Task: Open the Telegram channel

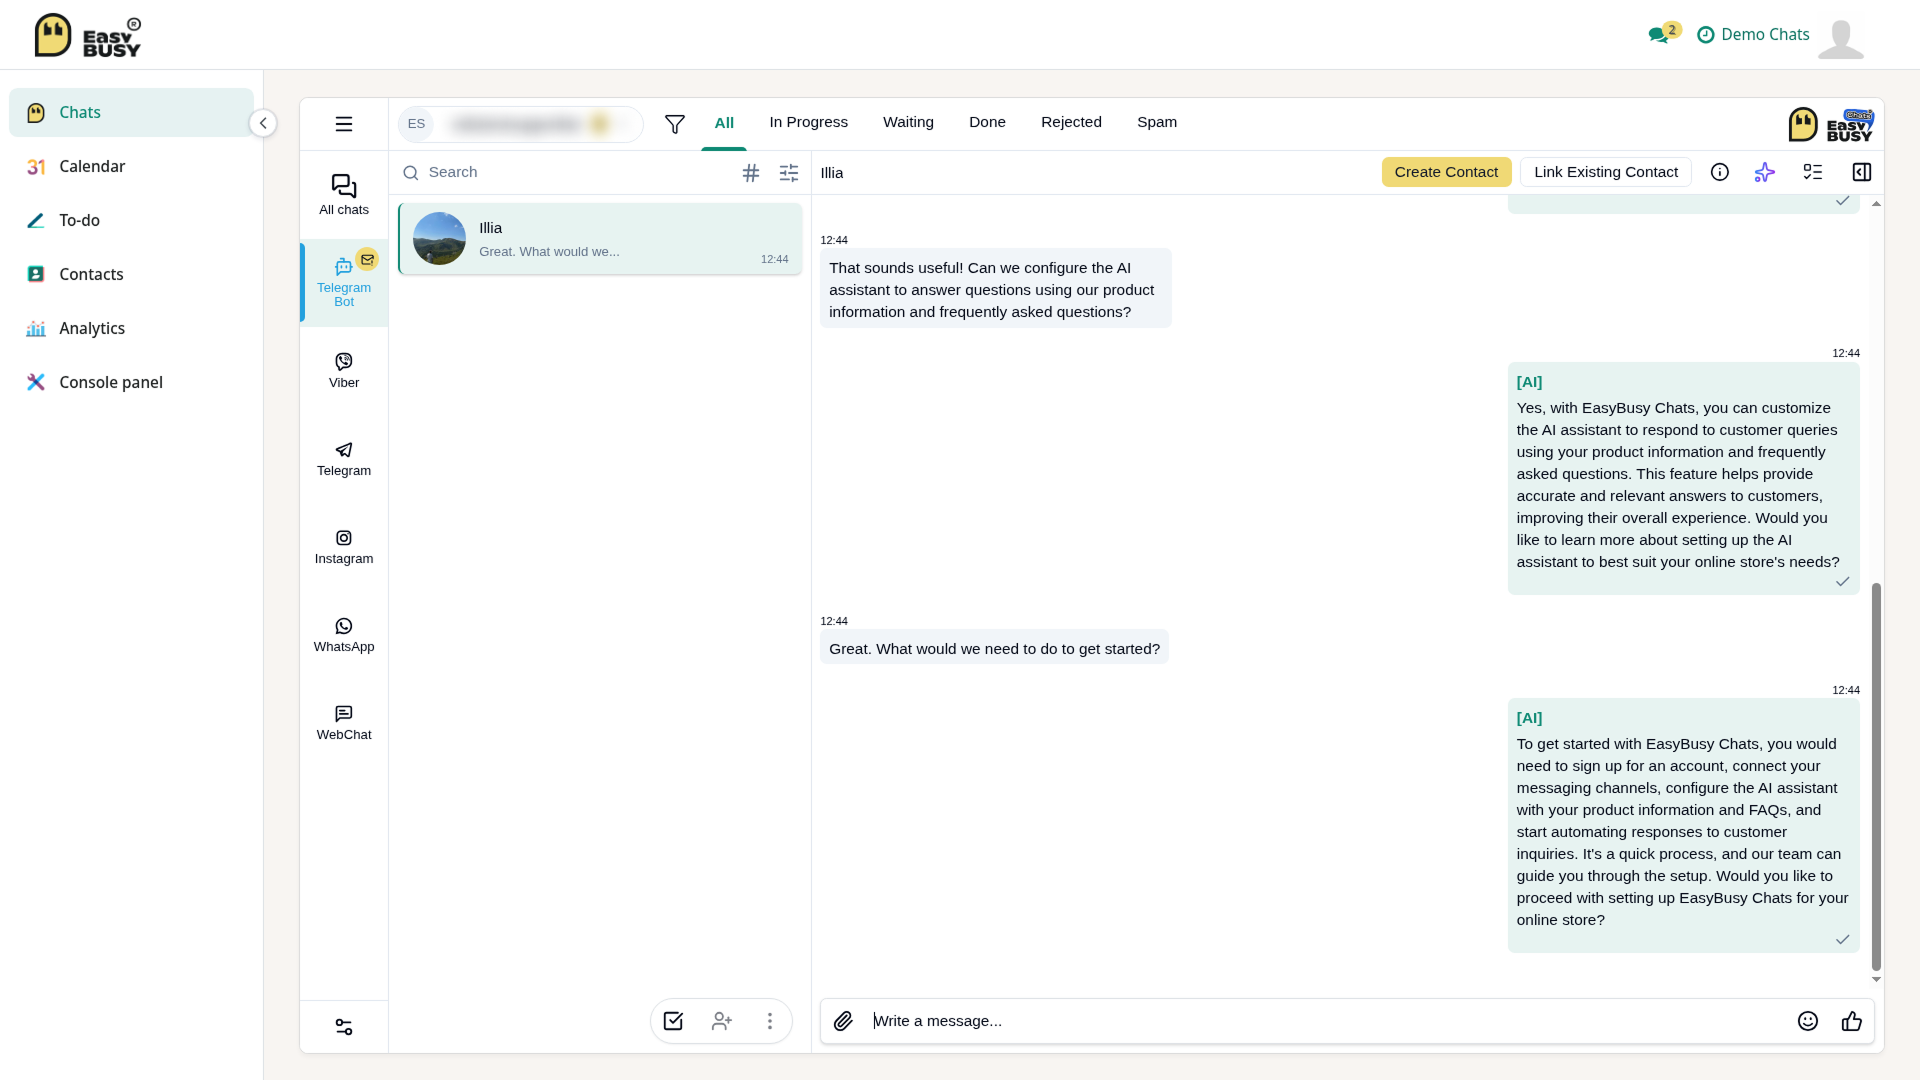Action: coord(344,459)
